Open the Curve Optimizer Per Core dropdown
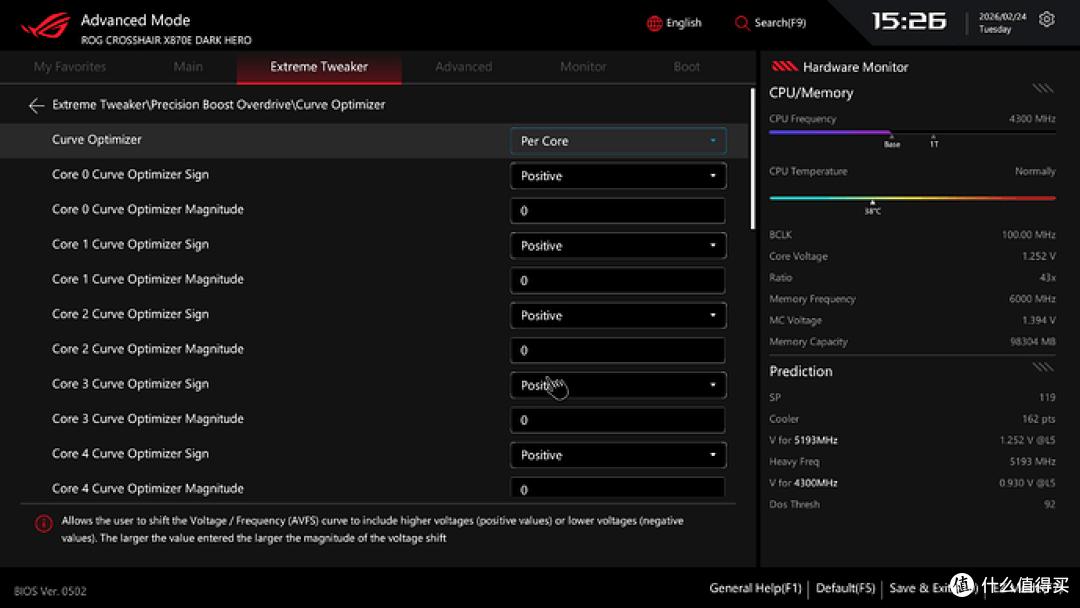This screenshot has width=1080, height=608. pyautogui.click(x=618, y=140)
